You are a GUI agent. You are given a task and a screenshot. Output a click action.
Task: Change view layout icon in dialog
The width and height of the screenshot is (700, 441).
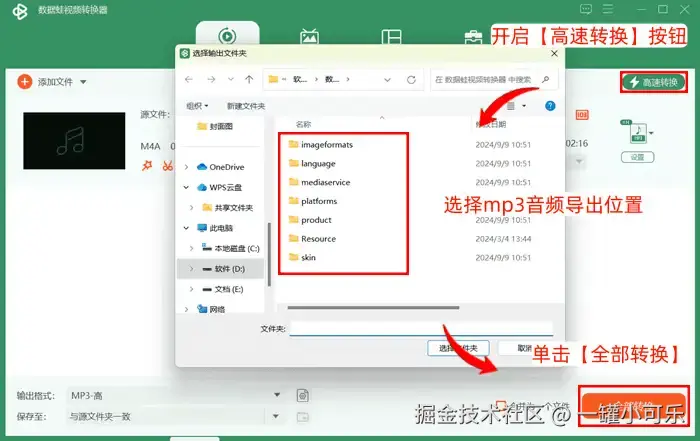[511, 106]
